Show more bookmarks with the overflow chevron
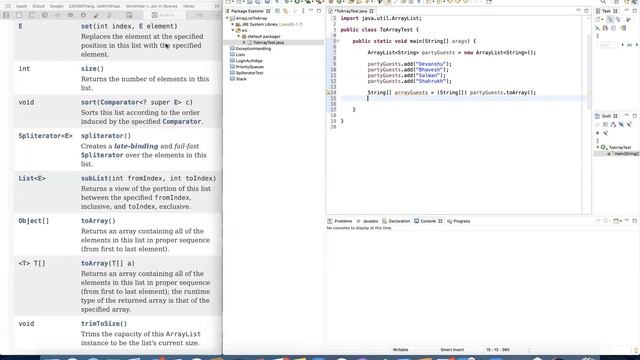 pyautogui.click(x=216, y=6)
